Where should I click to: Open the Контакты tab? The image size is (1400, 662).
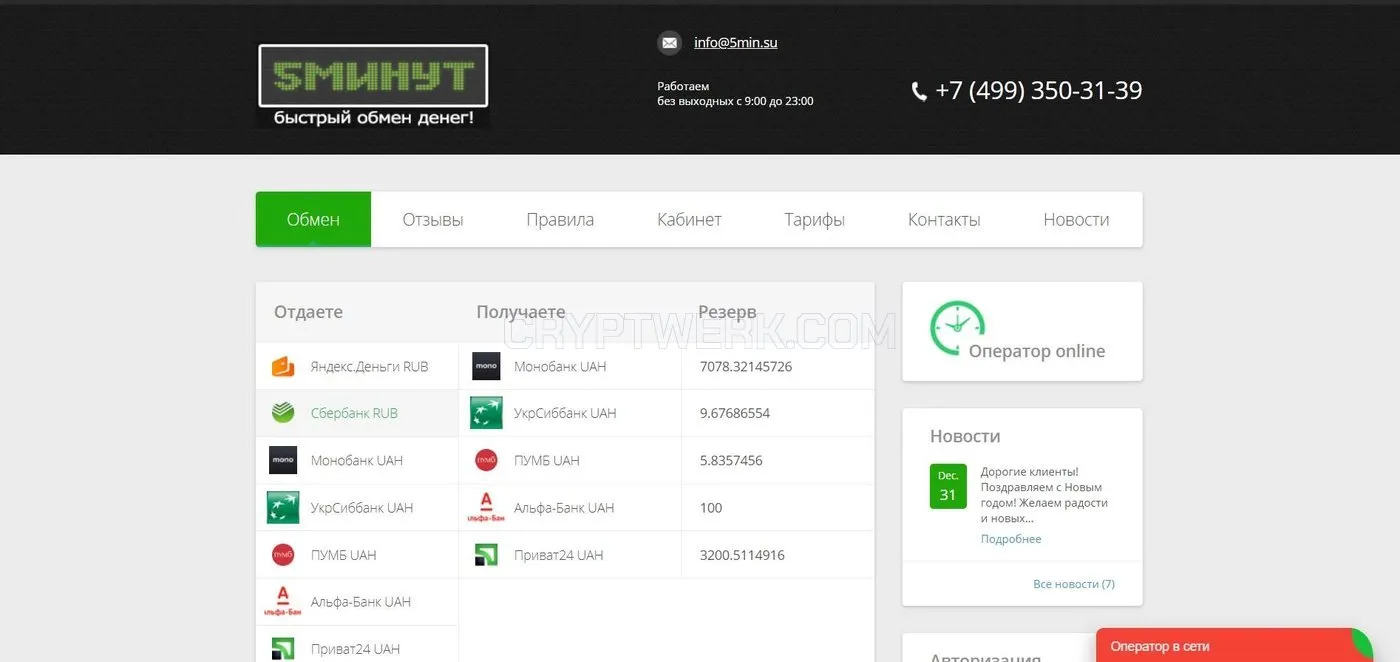point(944,219)
